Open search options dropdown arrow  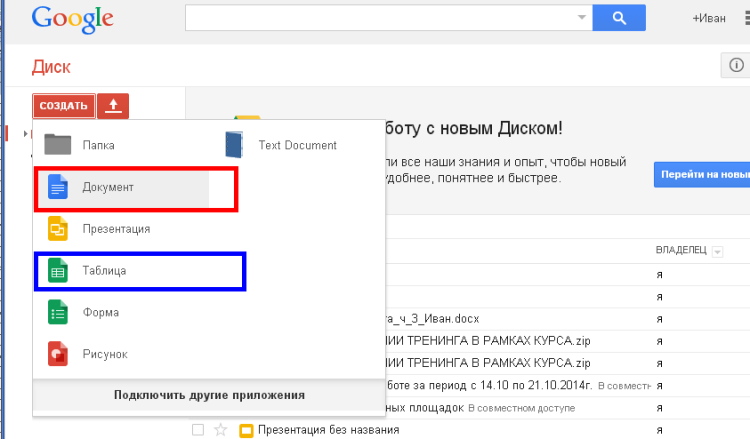tap(582, 18)
